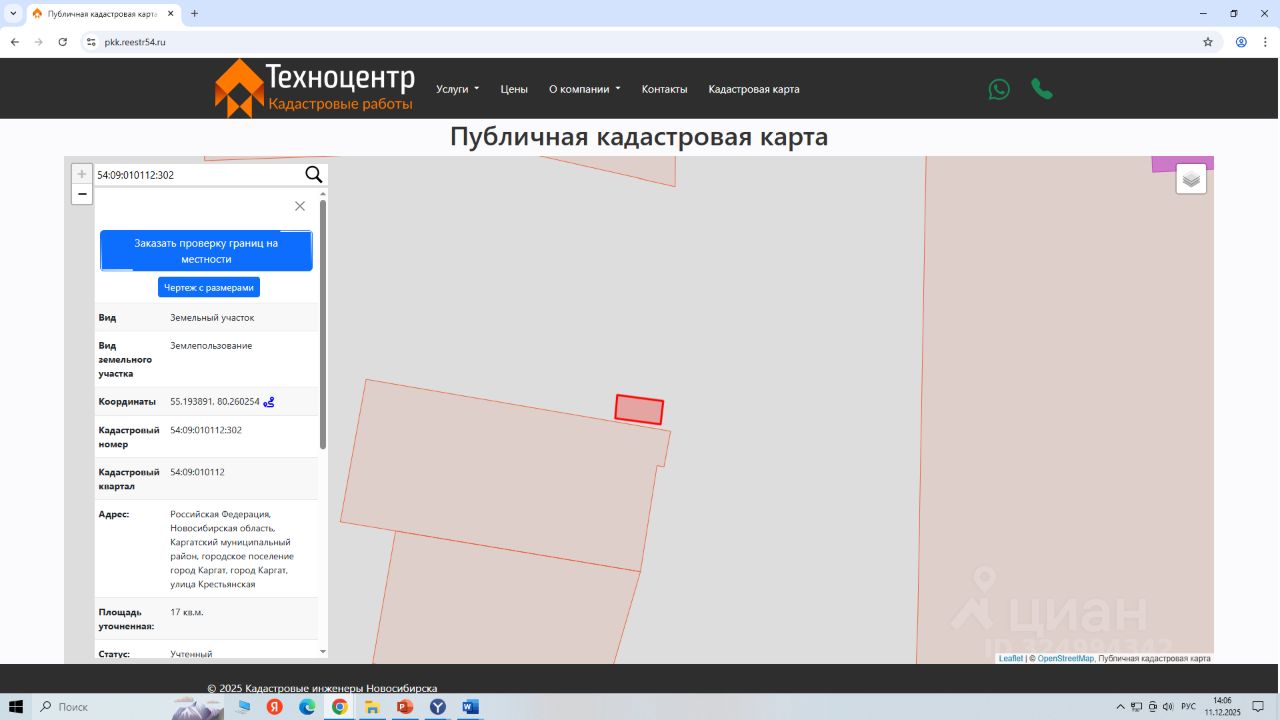Click the parcel address text
This screenshot has height=720, width=1280.
[x=232, y=549]
